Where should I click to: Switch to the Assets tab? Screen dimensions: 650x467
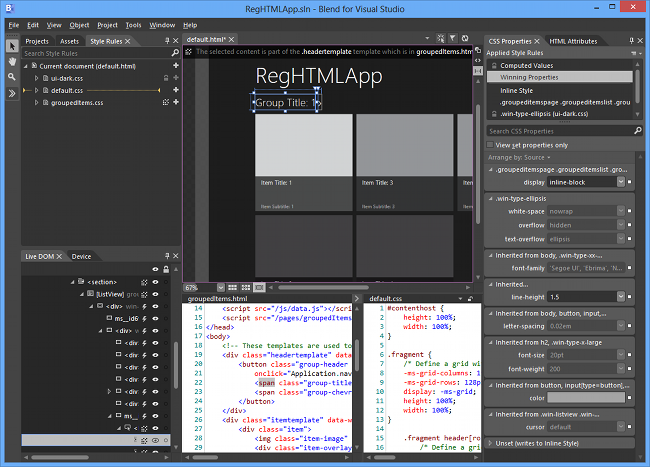69,41
